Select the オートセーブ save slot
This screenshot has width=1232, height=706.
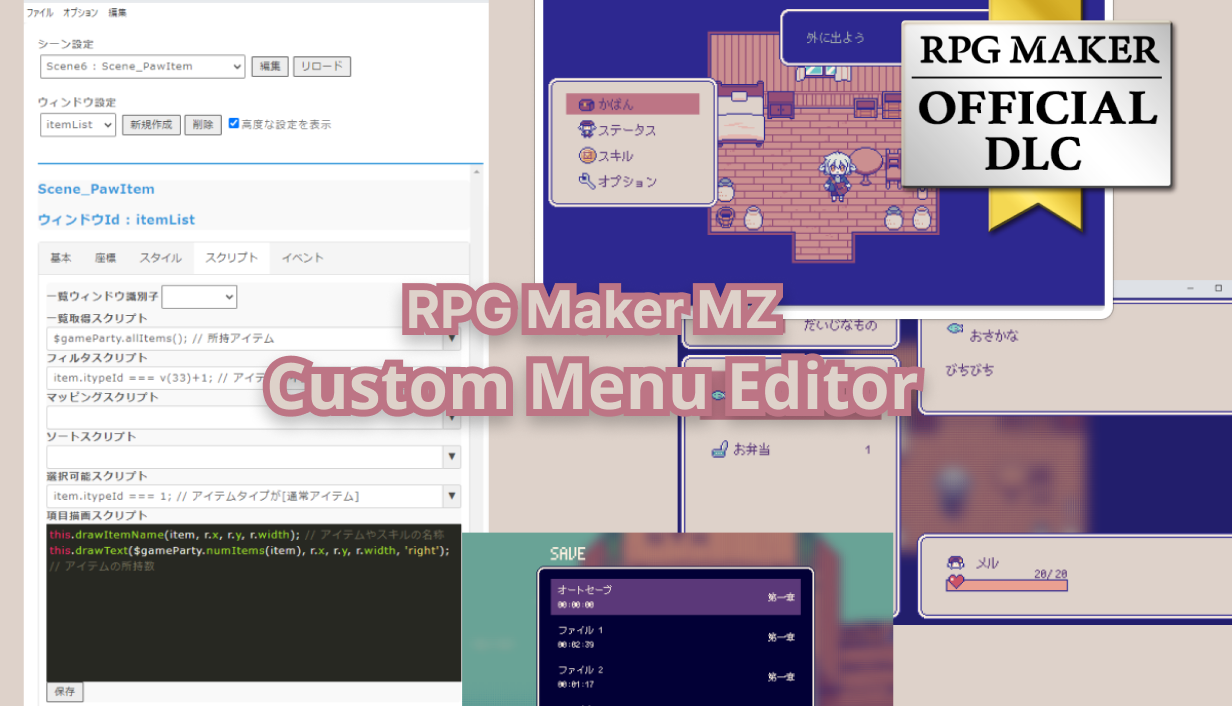point(675,596)
